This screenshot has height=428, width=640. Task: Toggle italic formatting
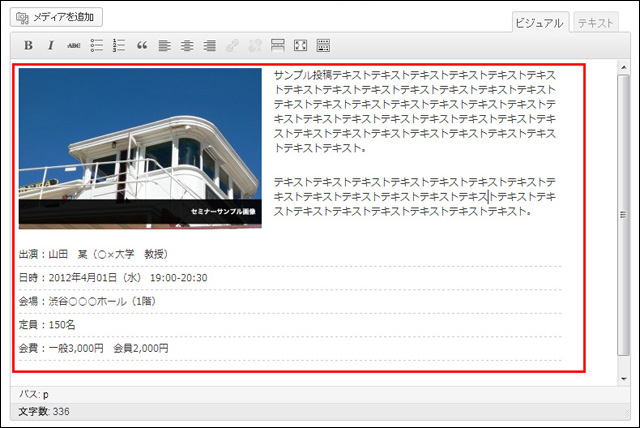50,46
